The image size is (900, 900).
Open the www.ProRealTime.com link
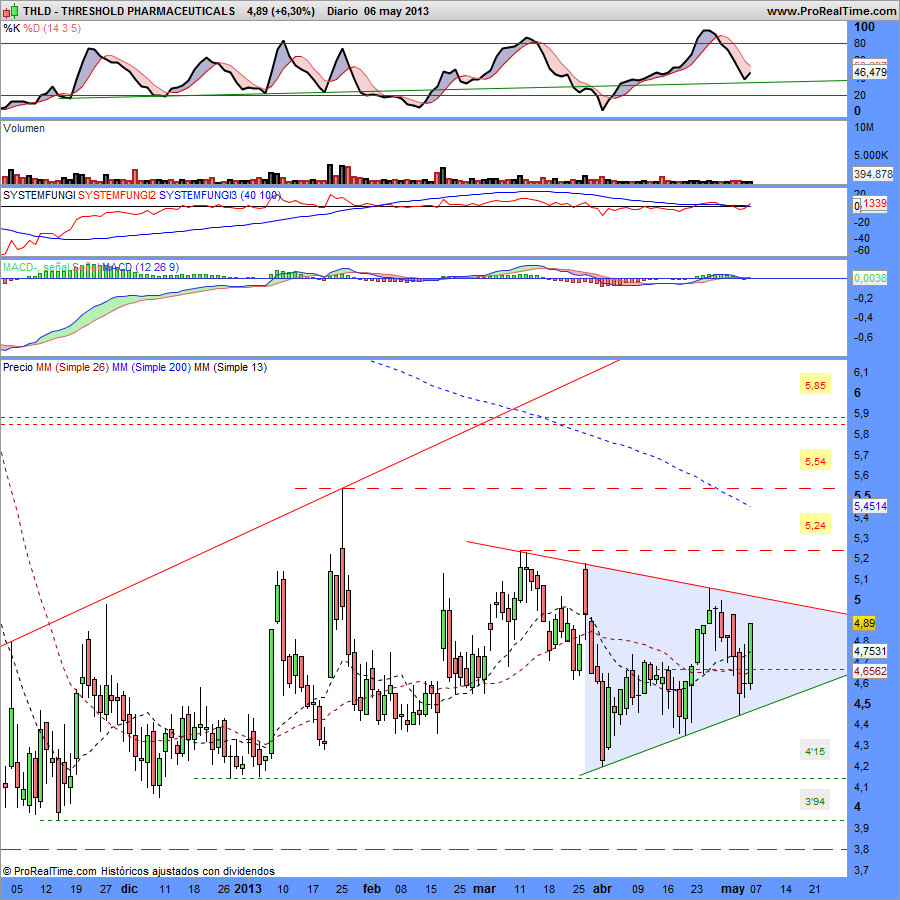click(x=831, y=11)
